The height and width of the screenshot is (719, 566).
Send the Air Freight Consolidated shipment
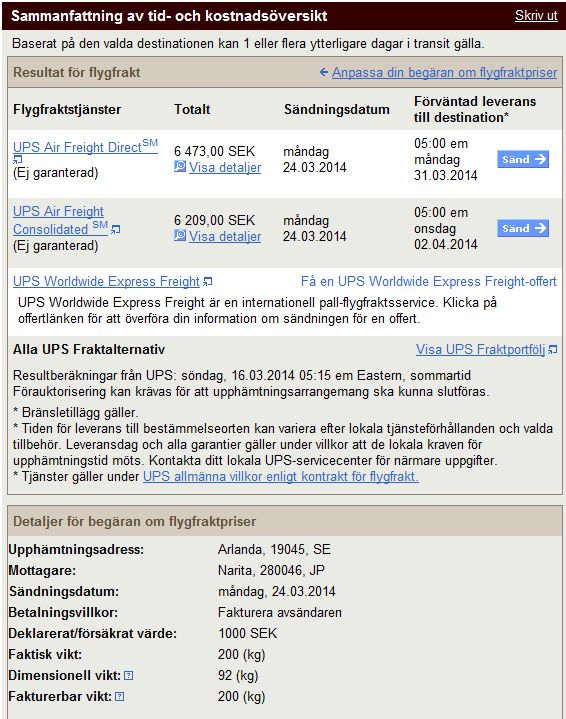point(523,228)
